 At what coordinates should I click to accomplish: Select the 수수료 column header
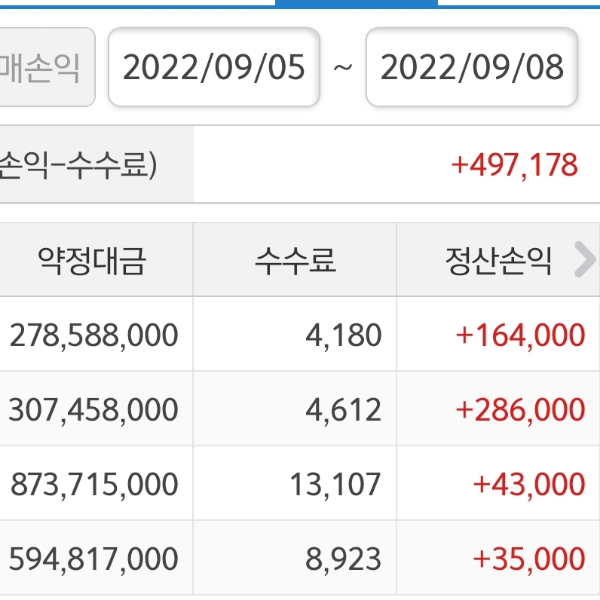tap(295, 261)
